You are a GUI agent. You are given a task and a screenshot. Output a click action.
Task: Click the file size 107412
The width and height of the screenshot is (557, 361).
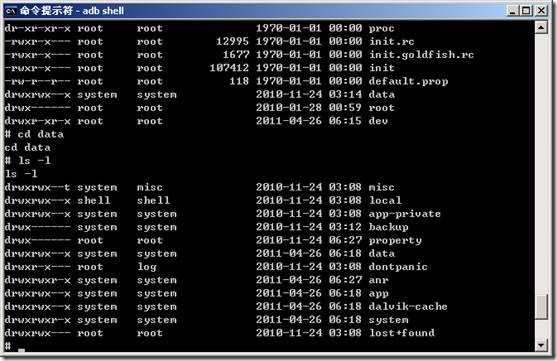click(x=229, y=68)
